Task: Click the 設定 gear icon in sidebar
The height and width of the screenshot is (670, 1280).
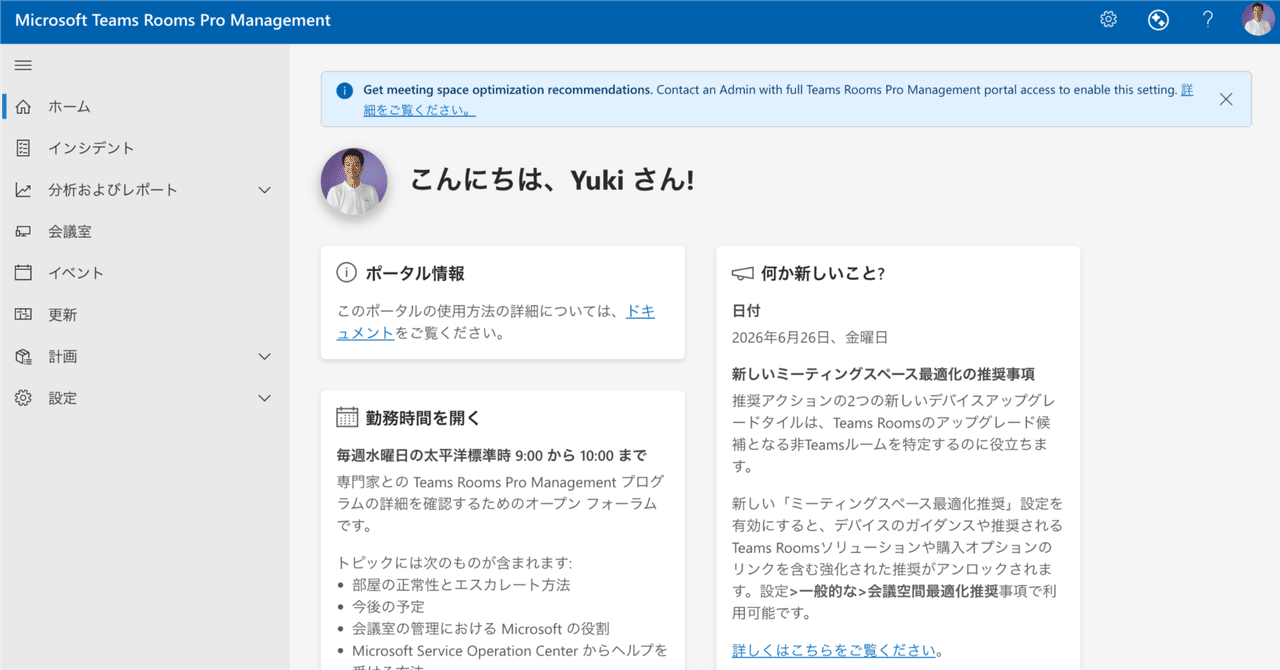Action: coord(23,398)
